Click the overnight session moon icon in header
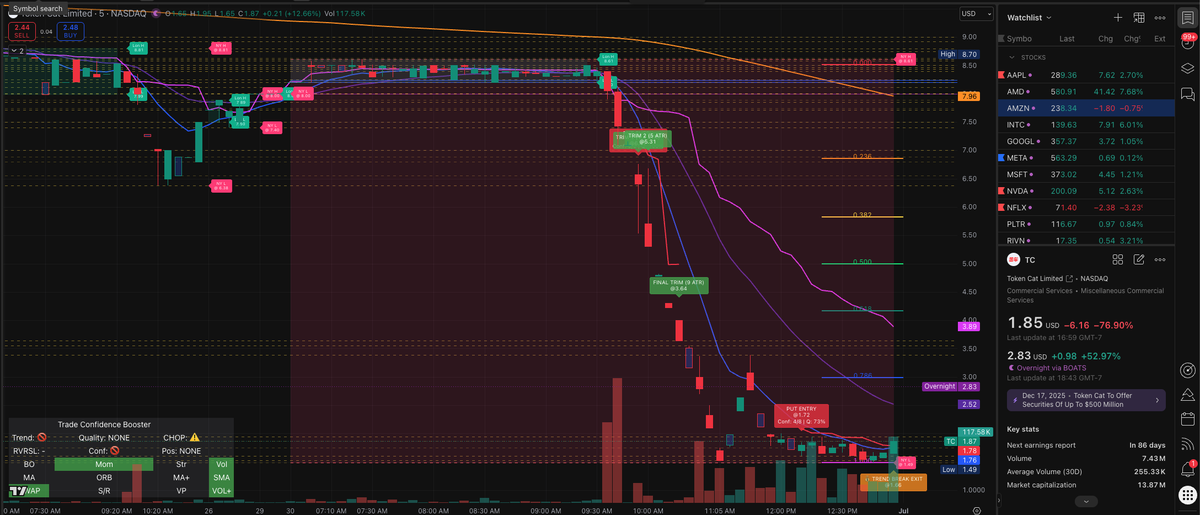The height and width of the screenshot is (515, 1200). point(156,14)
